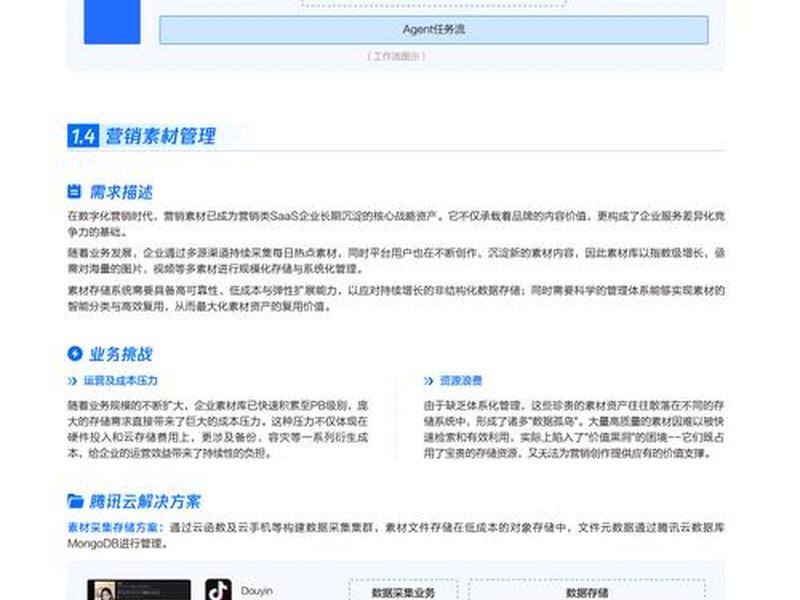The image size is (800, 600).
Task: Click the solid blue square block
Action: pyautogui.click(x=112, y=22)
